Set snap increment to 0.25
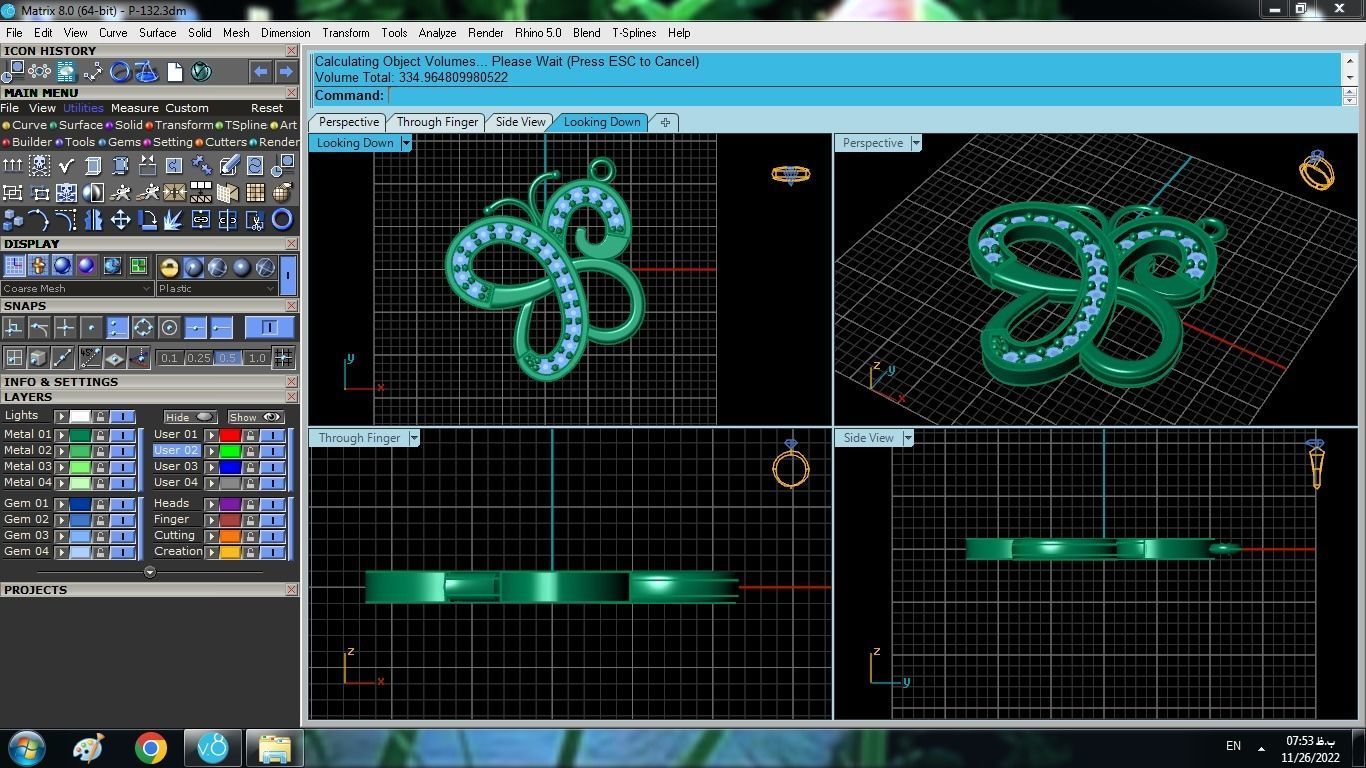This screenshot has height=768, width=1366. pyautogui.click(x=199, y=358)
